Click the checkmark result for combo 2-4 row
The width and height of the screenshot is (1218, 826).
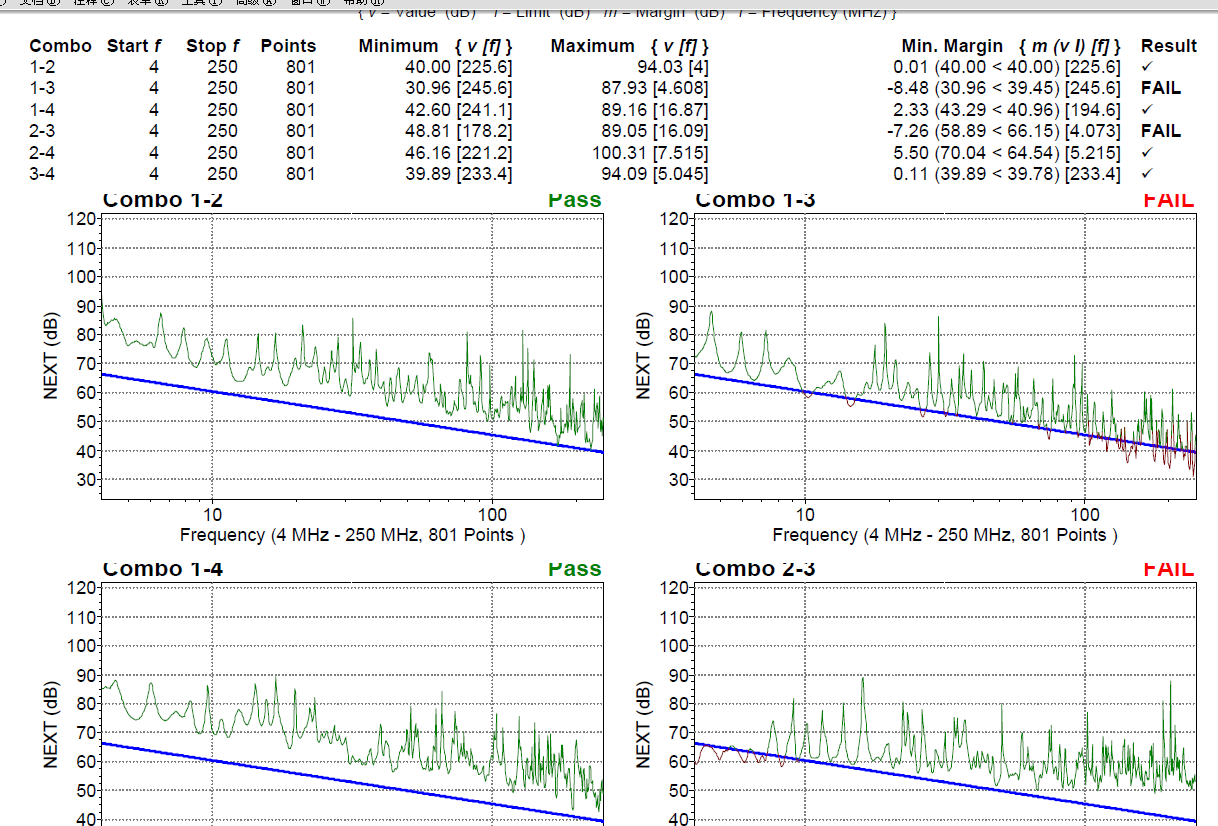(x=1147, y=153)
